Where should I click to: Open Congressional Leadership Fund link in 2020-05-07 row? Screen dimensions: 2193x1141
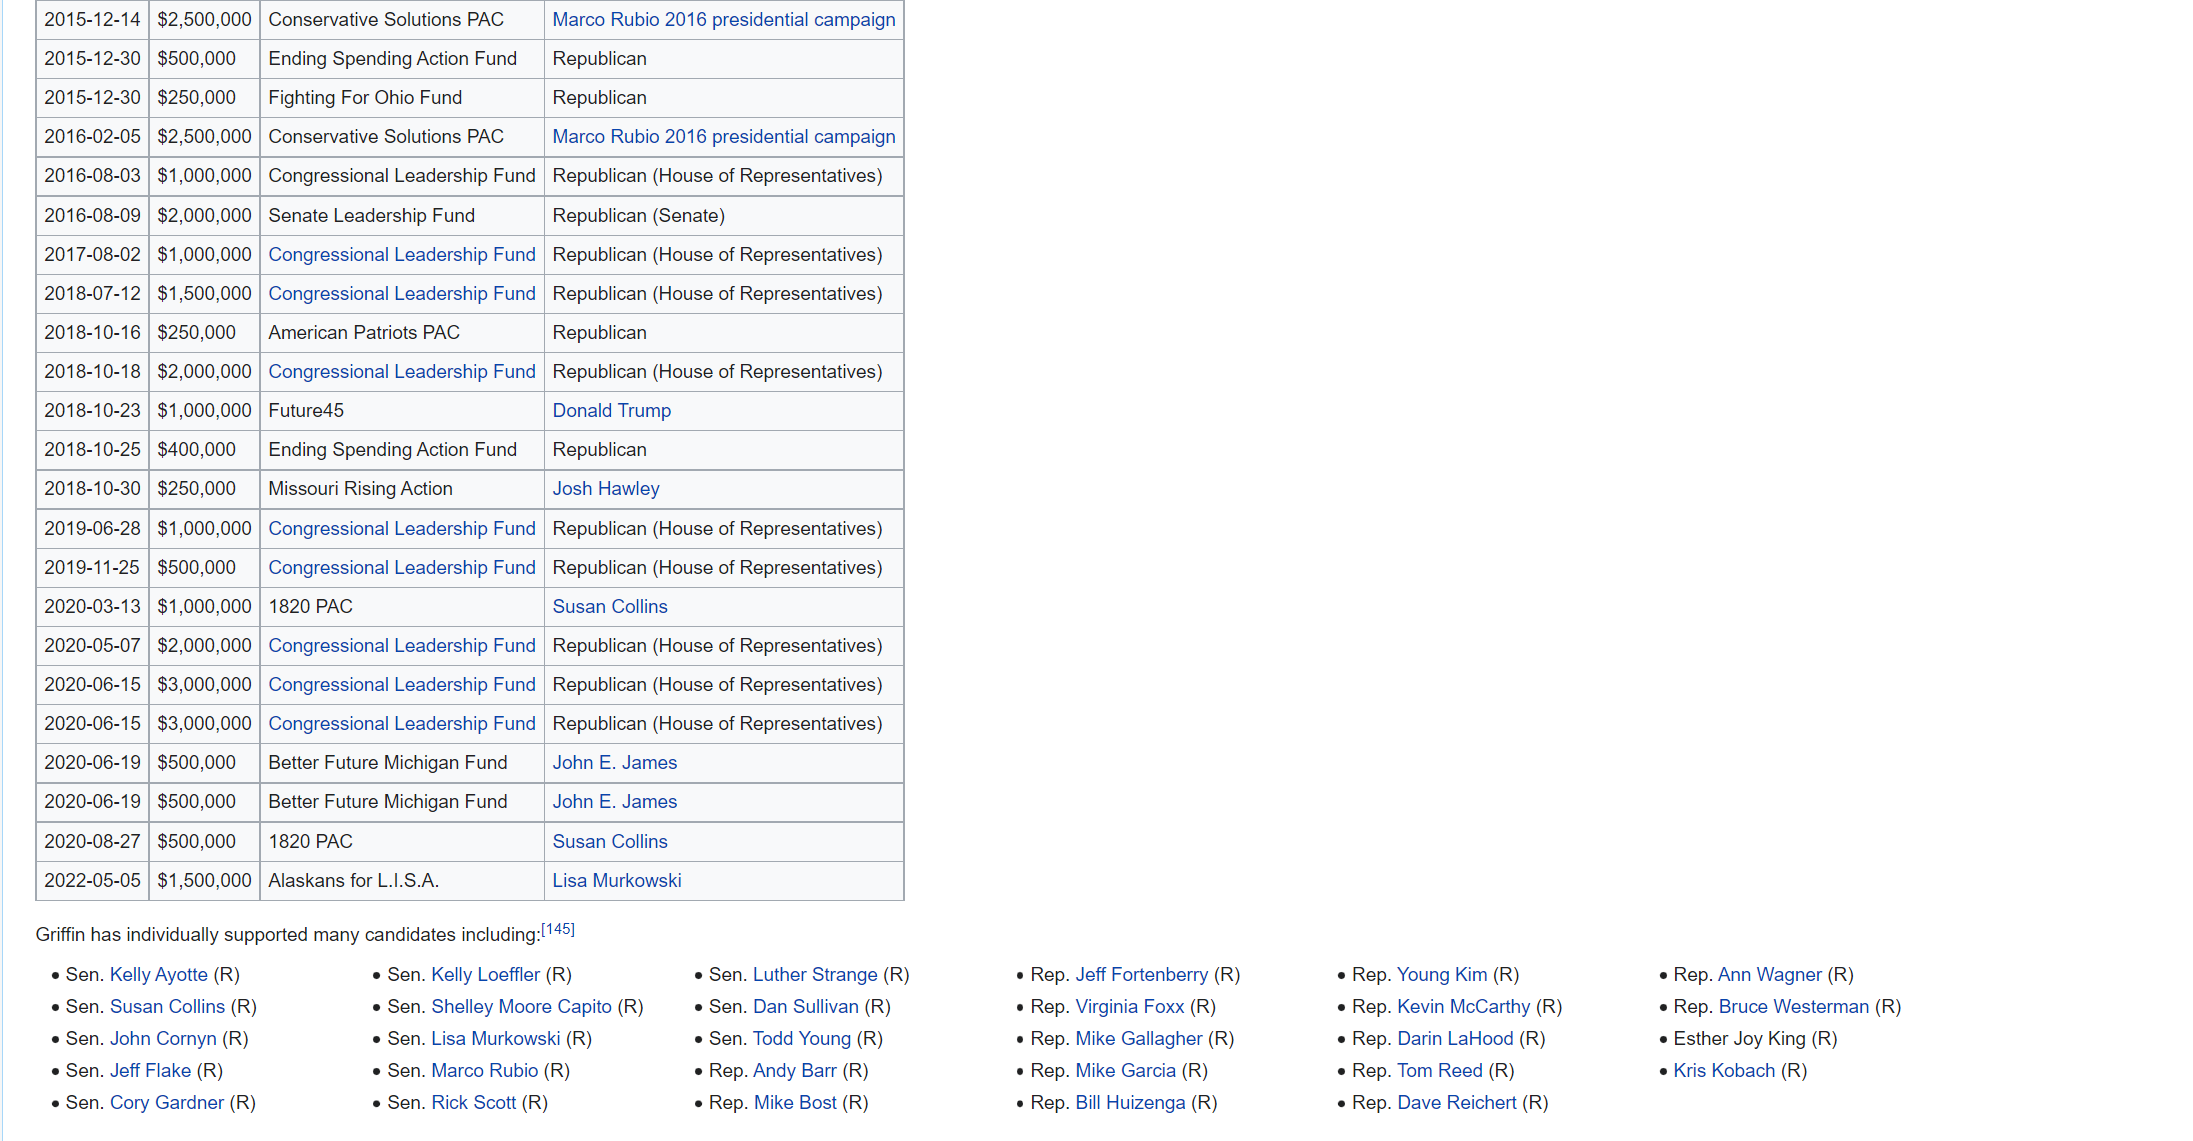click(402, 645)
